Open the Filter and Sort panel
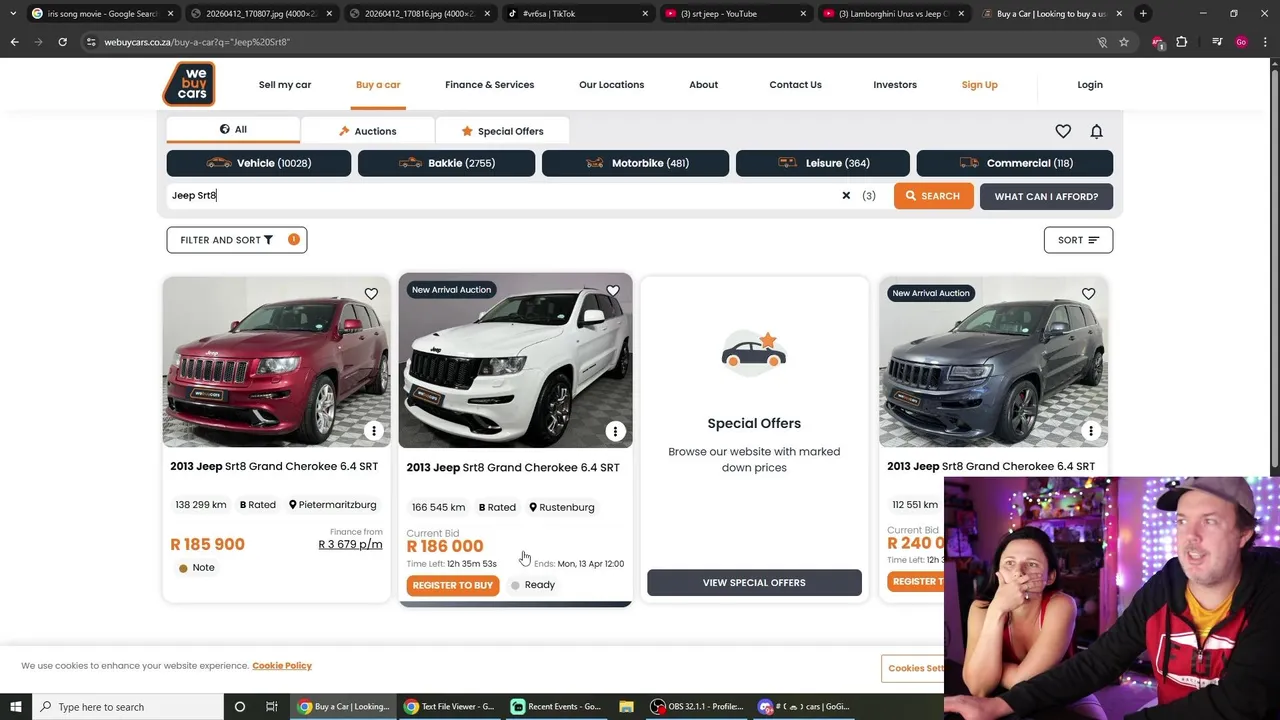This screenshot has width=1280, height=720. pos(237,240)
